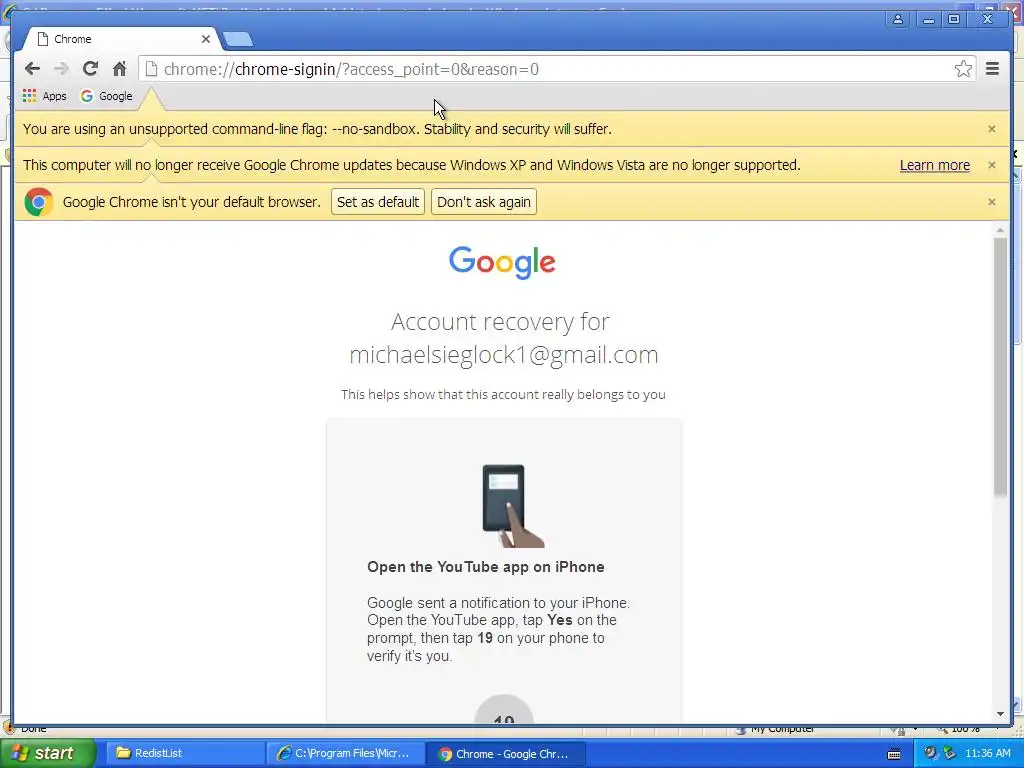The image size is (1024, 768).
Task: Dismiss the default browser infobar
Action: [991, 202]
